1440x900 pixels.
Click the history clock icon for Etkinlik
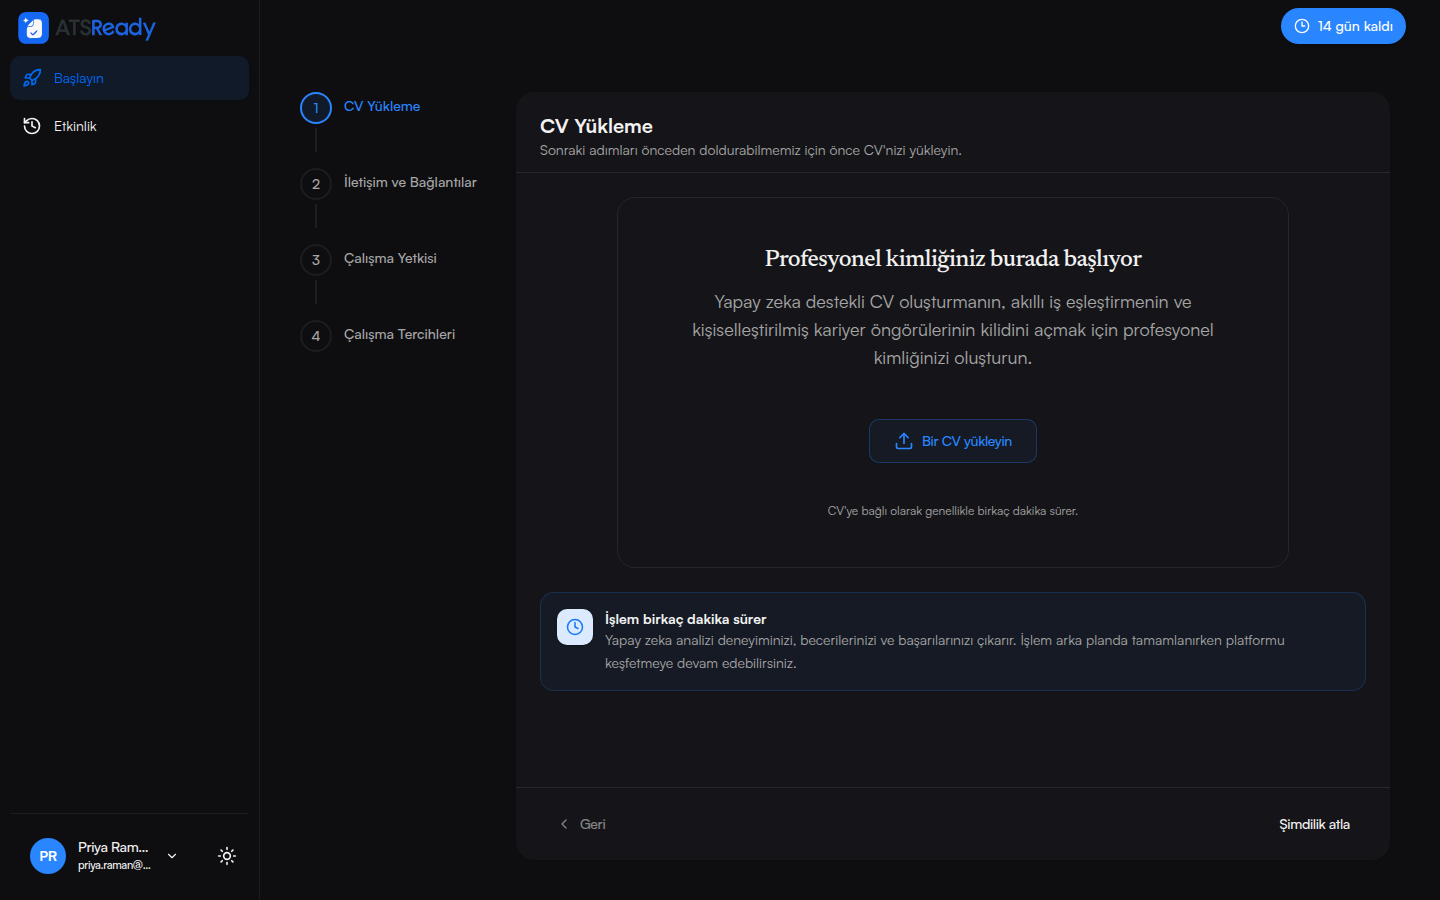[32, 126]
